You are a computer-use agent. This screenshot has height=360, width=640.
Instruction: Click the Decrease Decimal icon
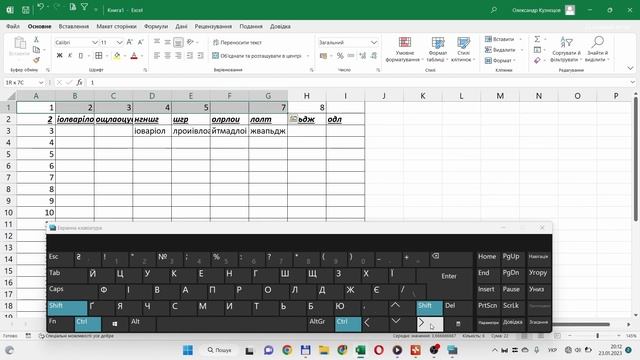[x=373, y=56]
